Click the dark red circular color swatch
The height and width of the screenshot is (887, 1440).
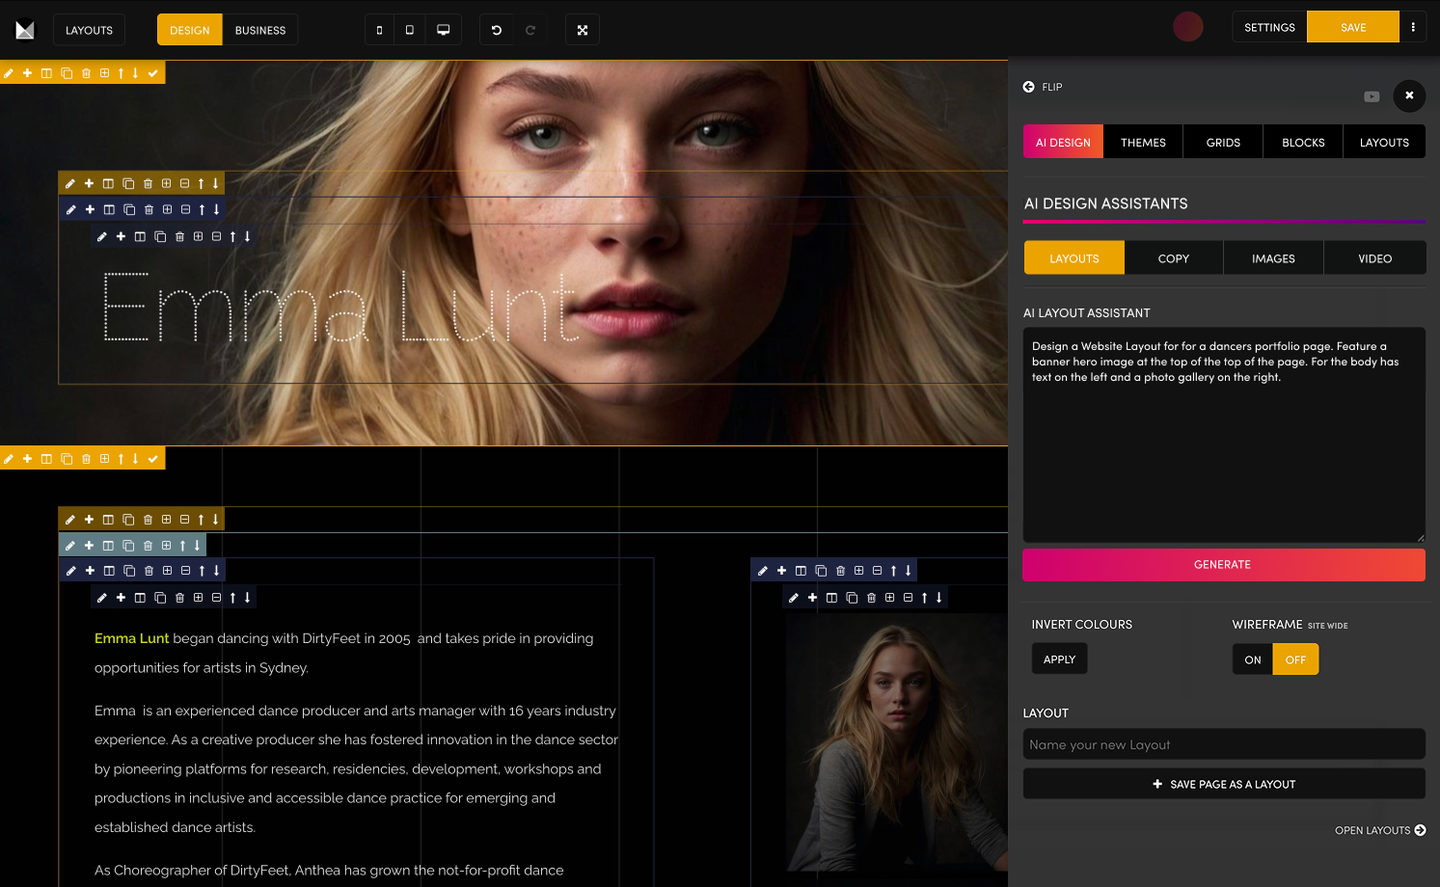coord(1188,27)
